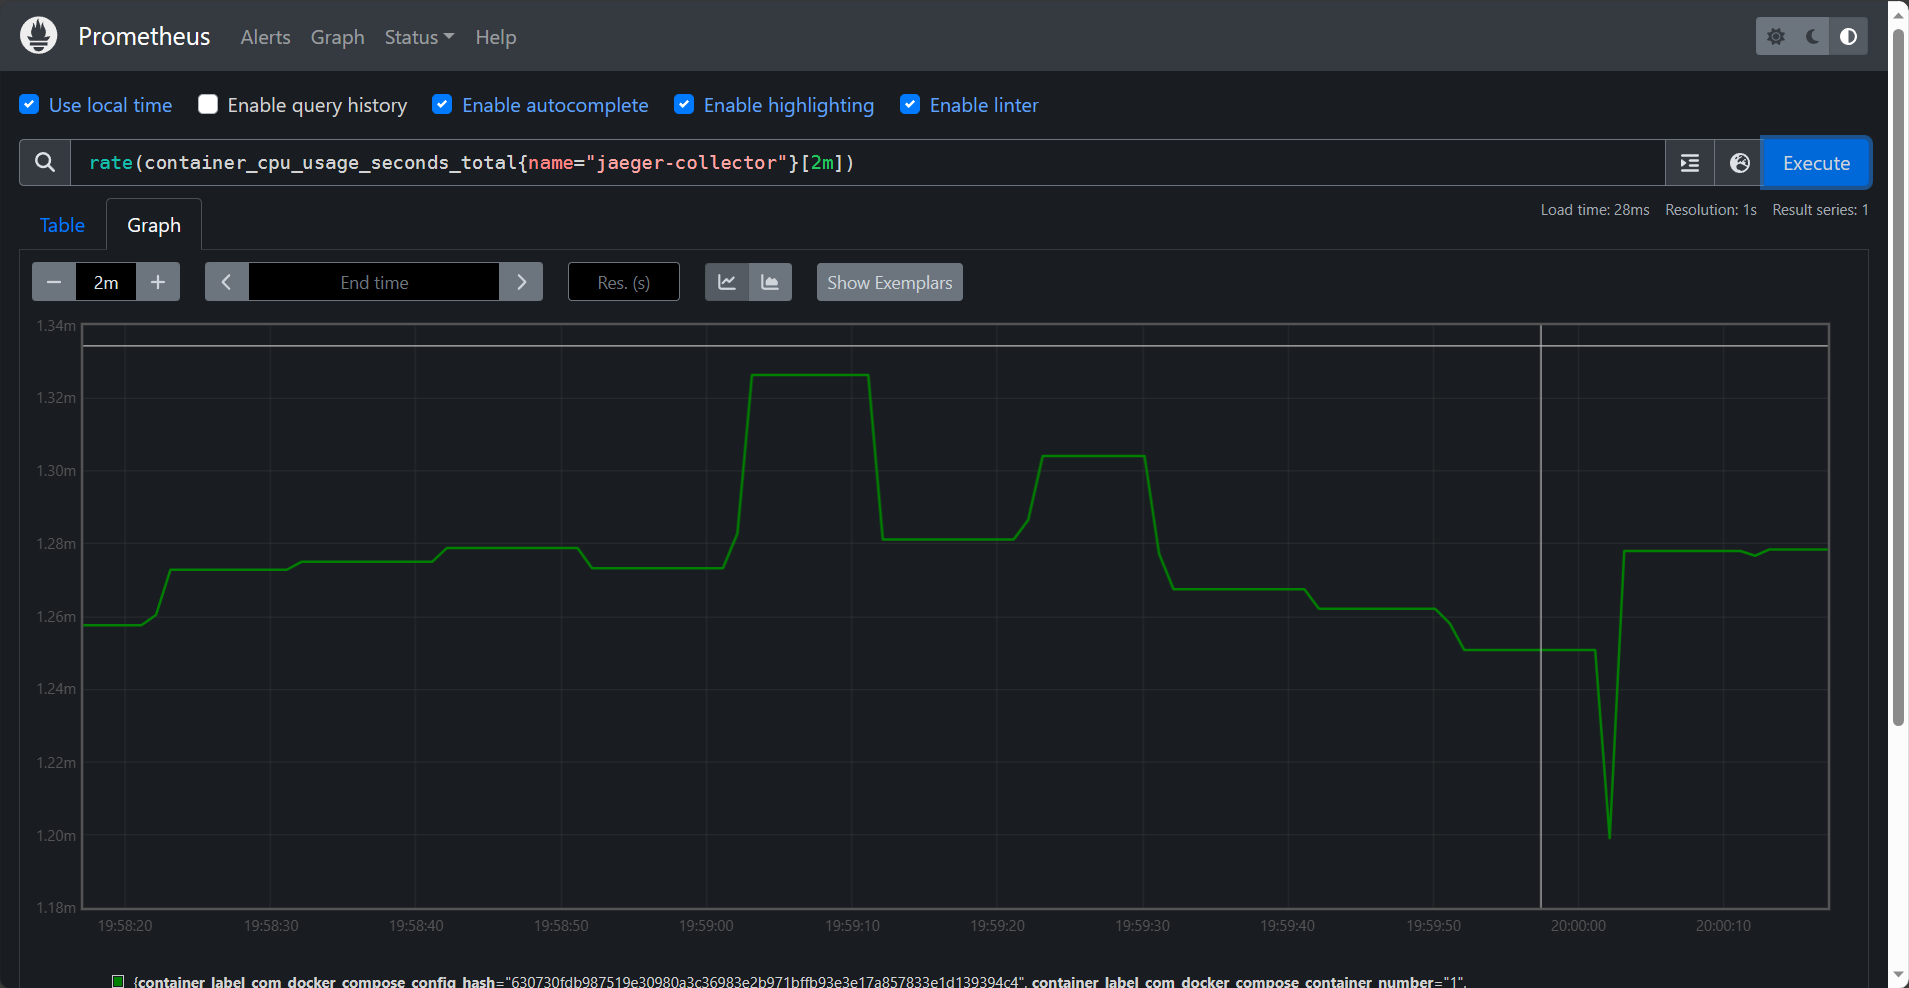The height and width of the screenshot is (988, 1909).
Task: Show stacked area graph
Action: (x=770, y=282)
